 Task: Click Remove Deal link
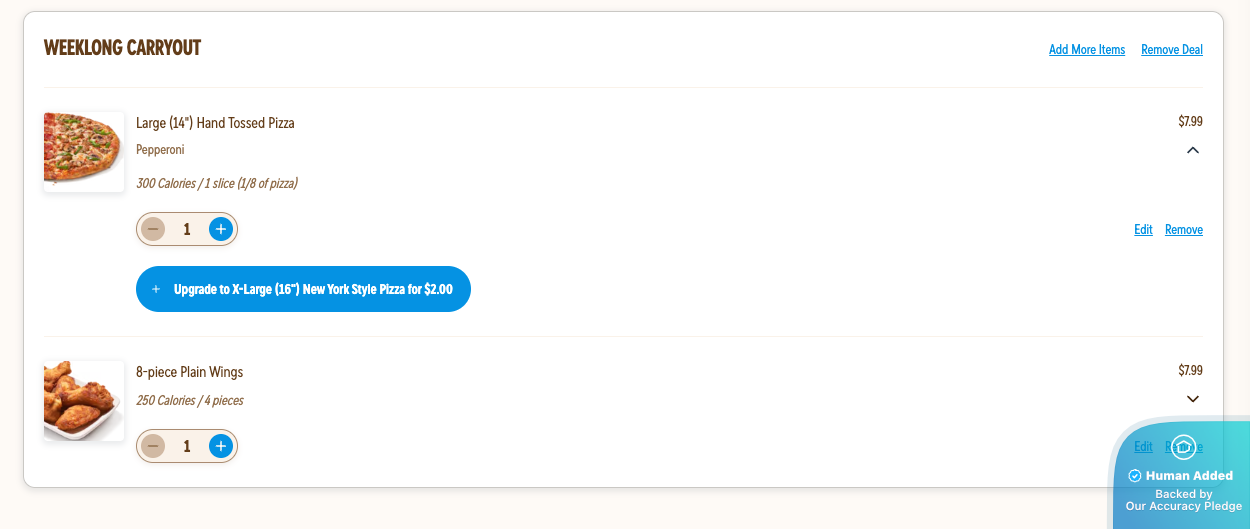[x=1172, y=49]
